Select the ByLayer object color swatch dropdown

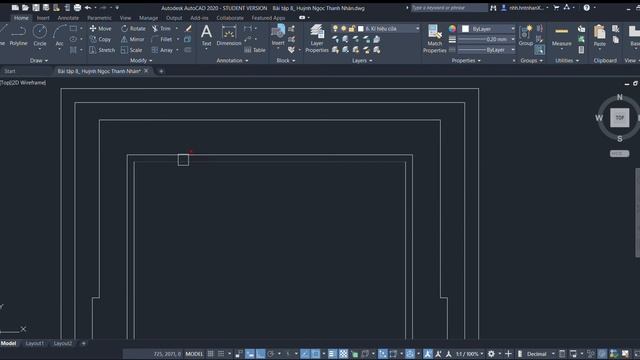coord(488,29)
